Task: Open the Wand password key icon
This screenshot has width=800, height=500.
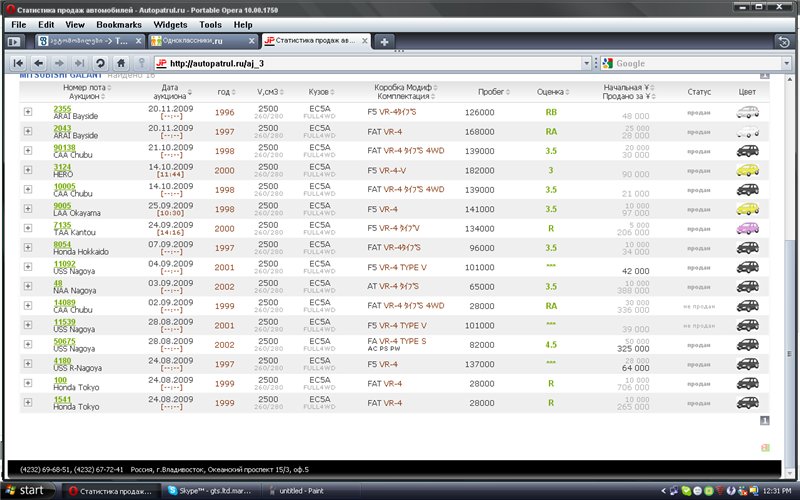Action: point(141,63)
